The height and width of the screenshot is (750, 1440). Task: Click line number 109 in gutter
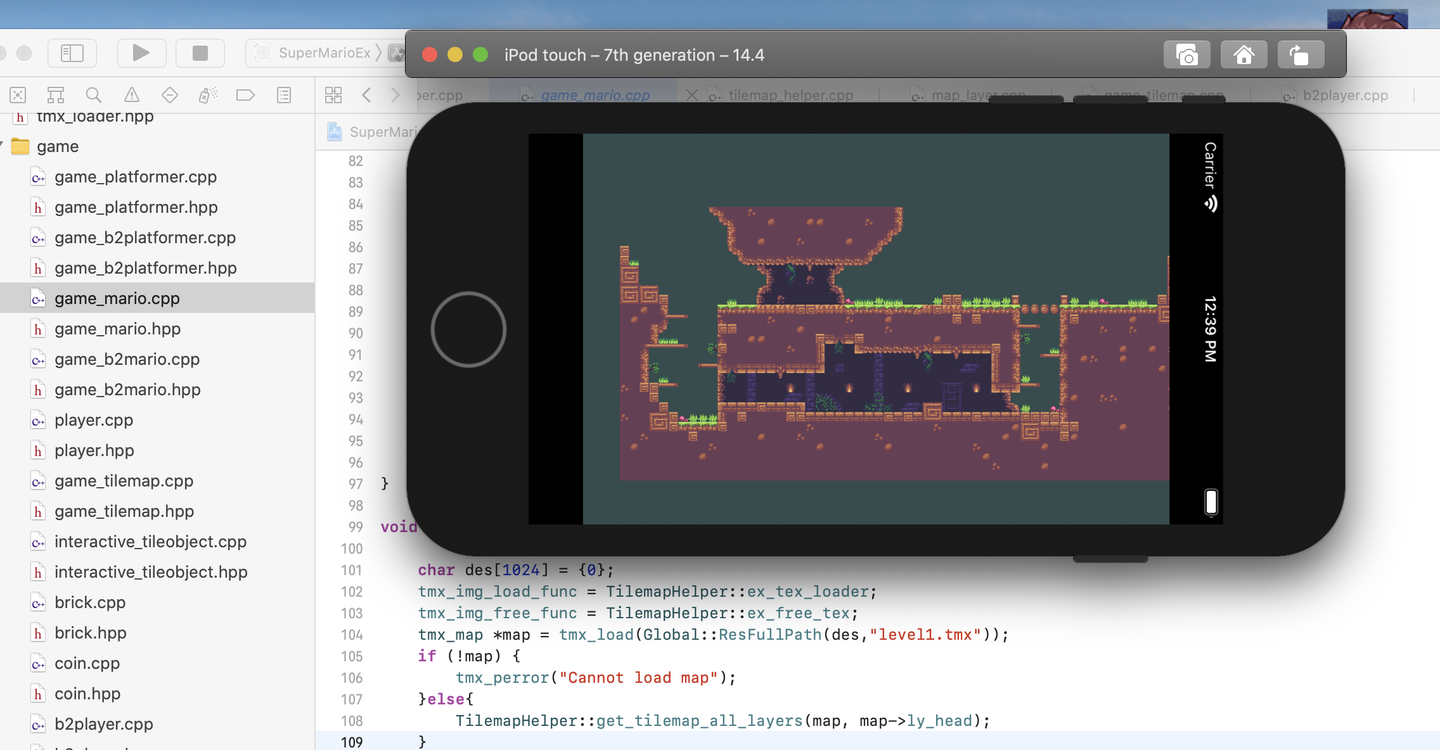351,742
